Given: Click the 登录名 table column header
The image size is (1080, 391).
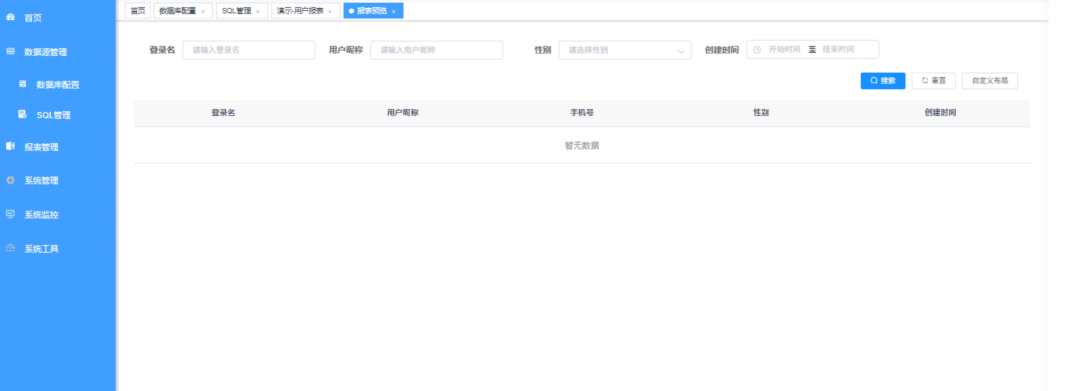Looking at the screenshot, I should click(223, 113).
